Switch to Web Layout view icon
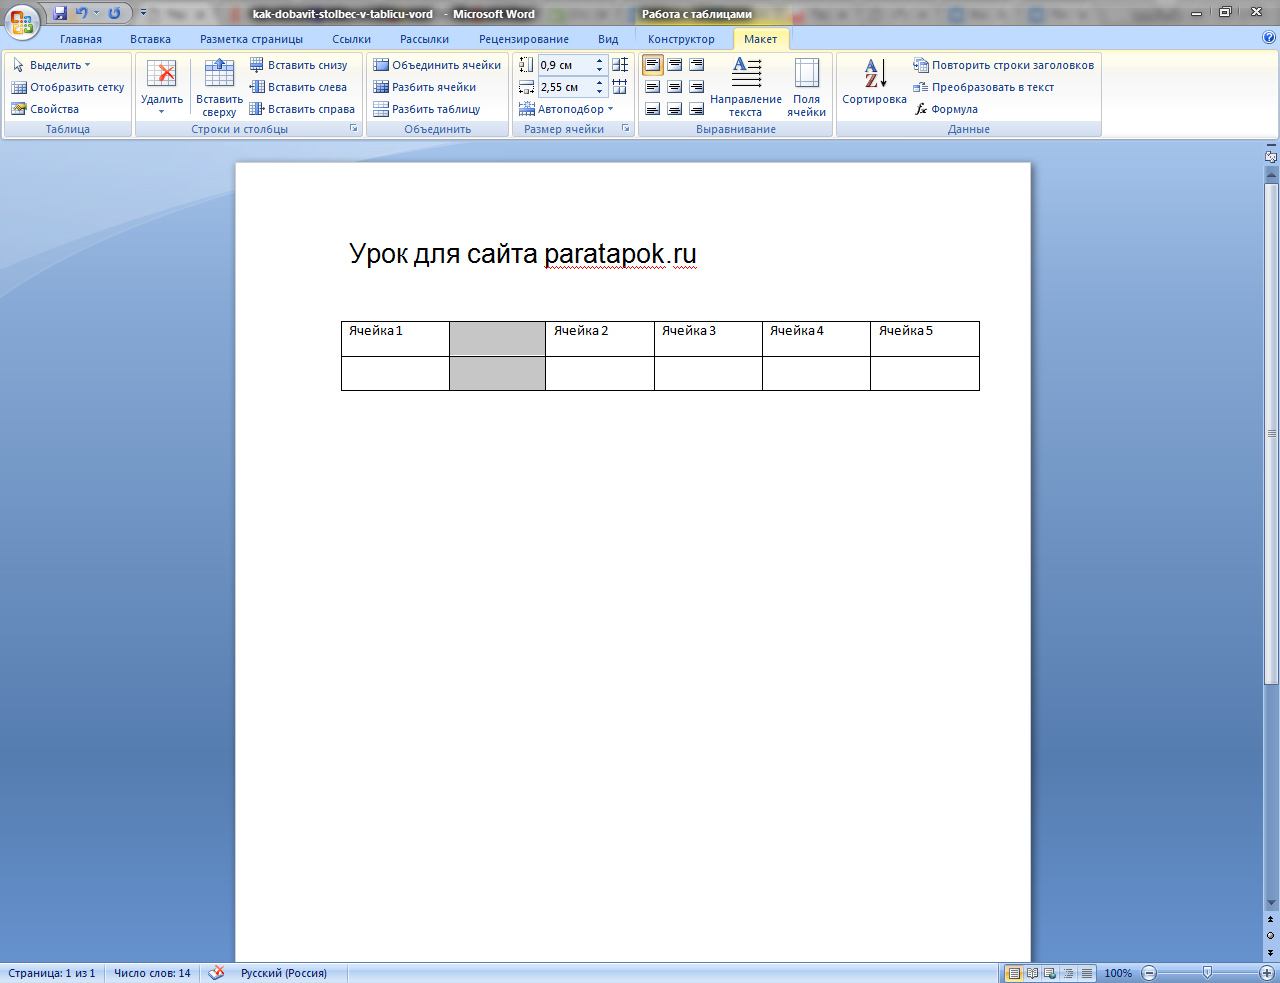This screenshot has width=1280, height=983. tap(1050, 973)
